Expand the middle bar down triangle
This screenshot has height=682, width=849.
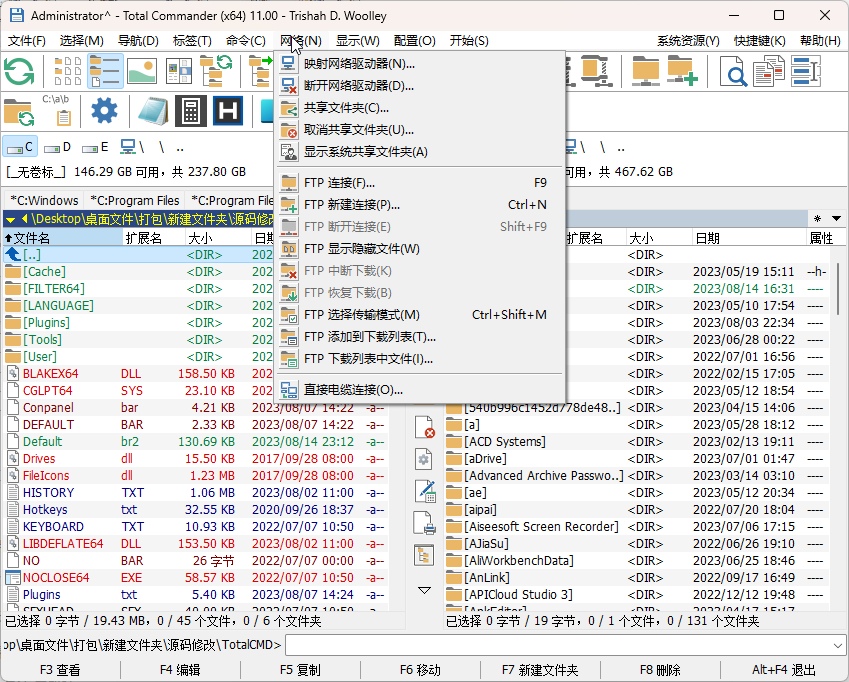[x=424, y=590]
